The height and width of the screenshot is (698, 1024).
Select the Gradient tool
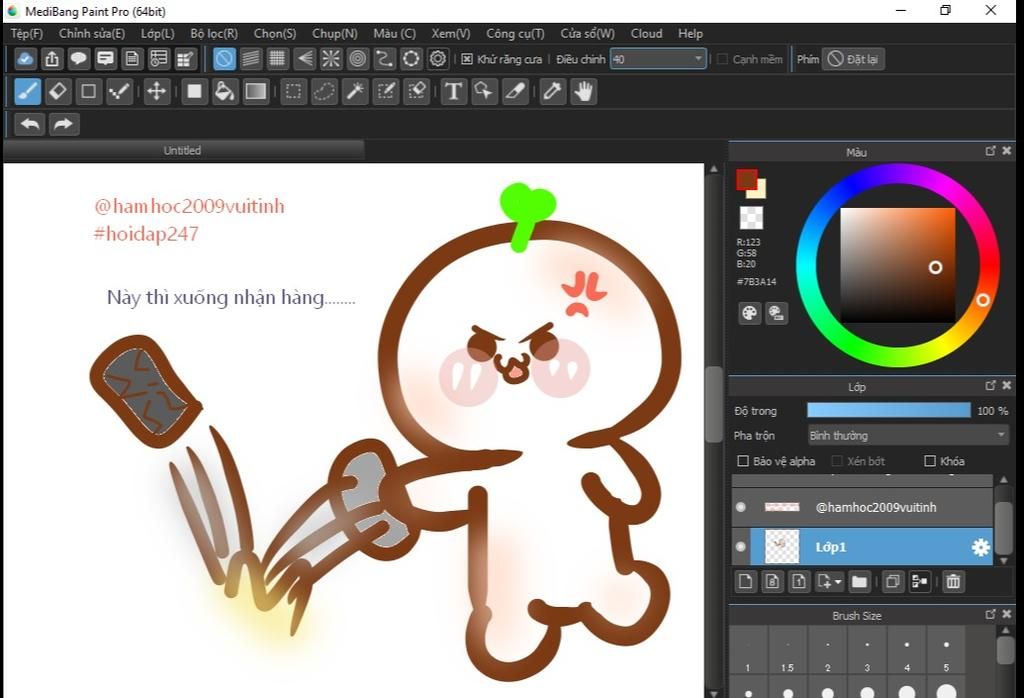click(255, 91)
